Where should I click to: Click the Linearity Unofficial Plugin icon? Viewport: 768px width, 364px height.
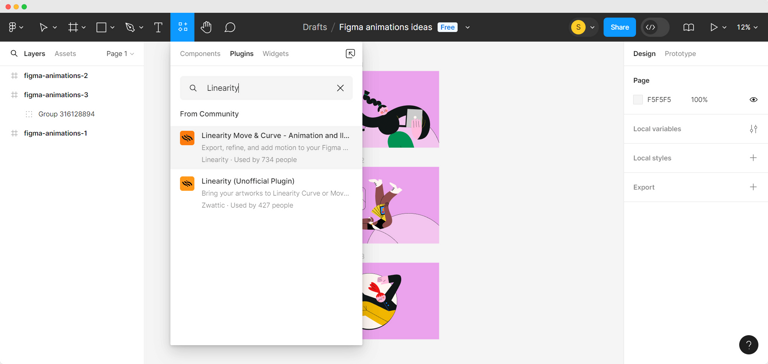(x=187, y=184)
